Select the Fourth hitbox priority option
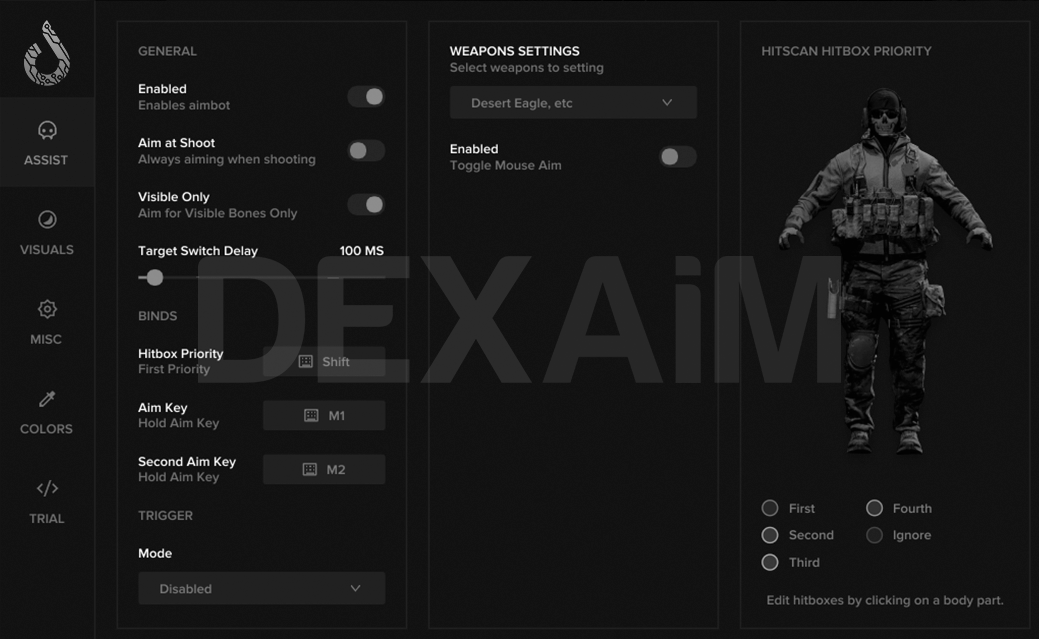 point(875,509)
